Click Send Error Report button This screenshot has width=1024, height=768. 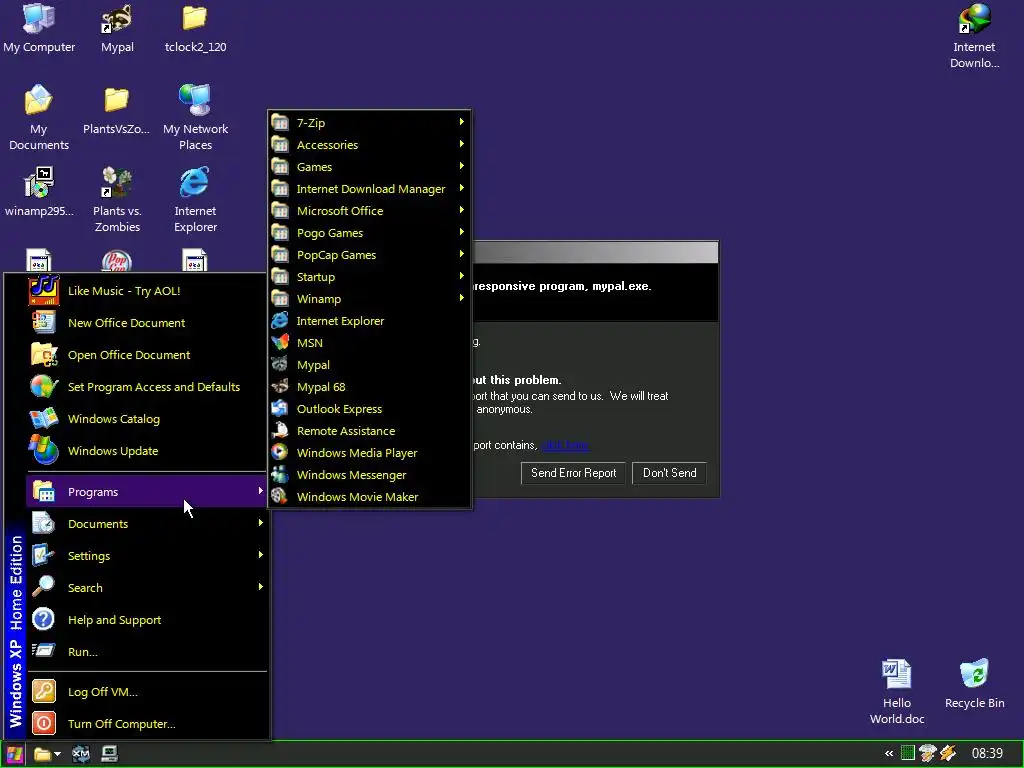573,473
